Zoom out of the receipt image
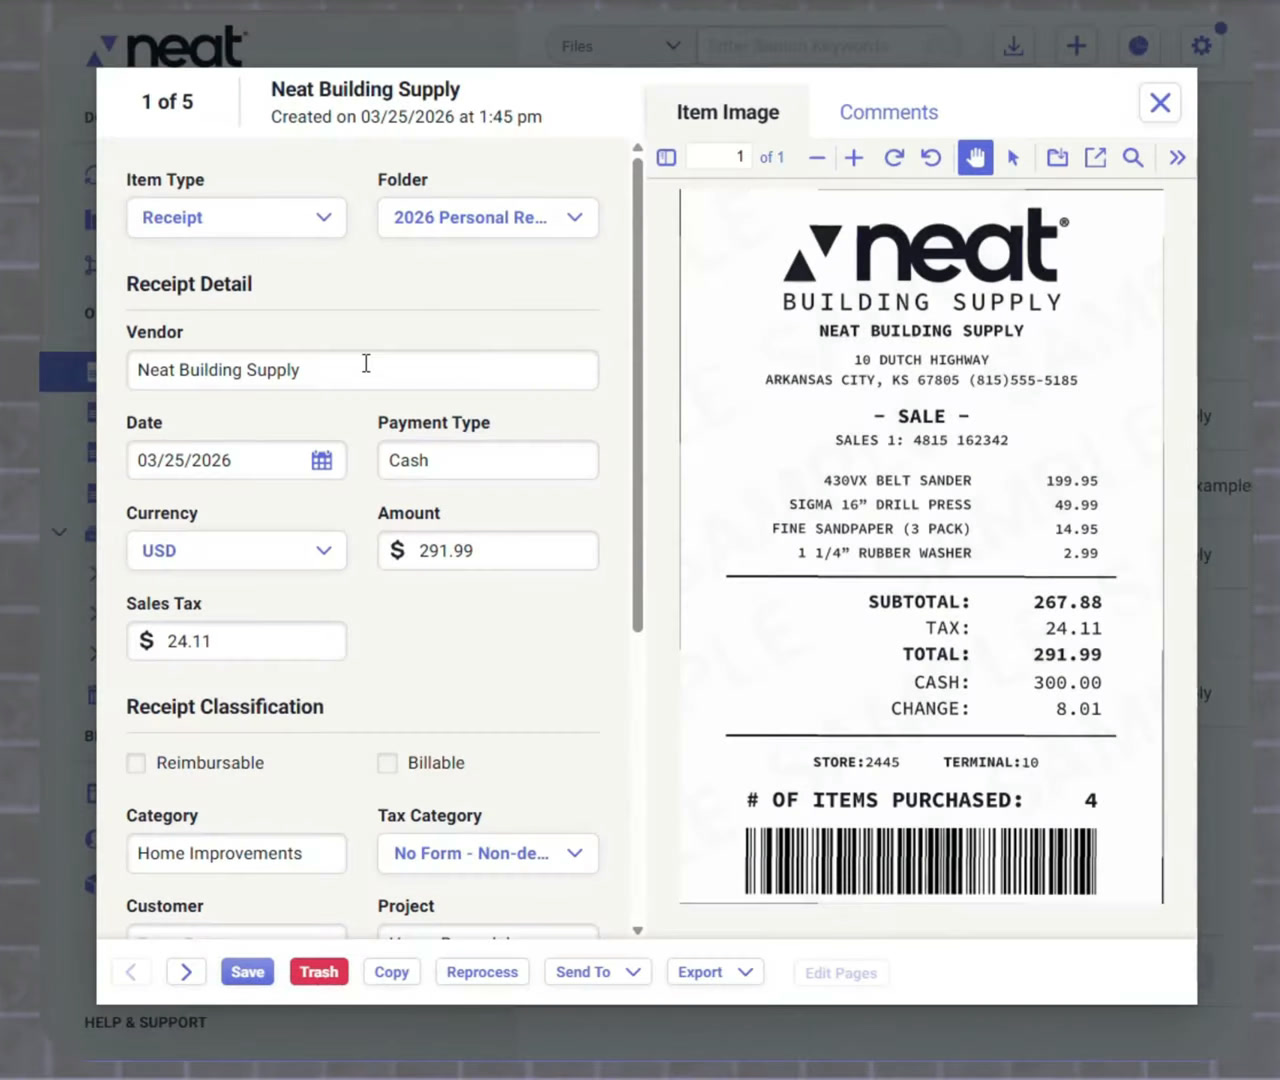1280x1080 pixels. pos(817,158)
